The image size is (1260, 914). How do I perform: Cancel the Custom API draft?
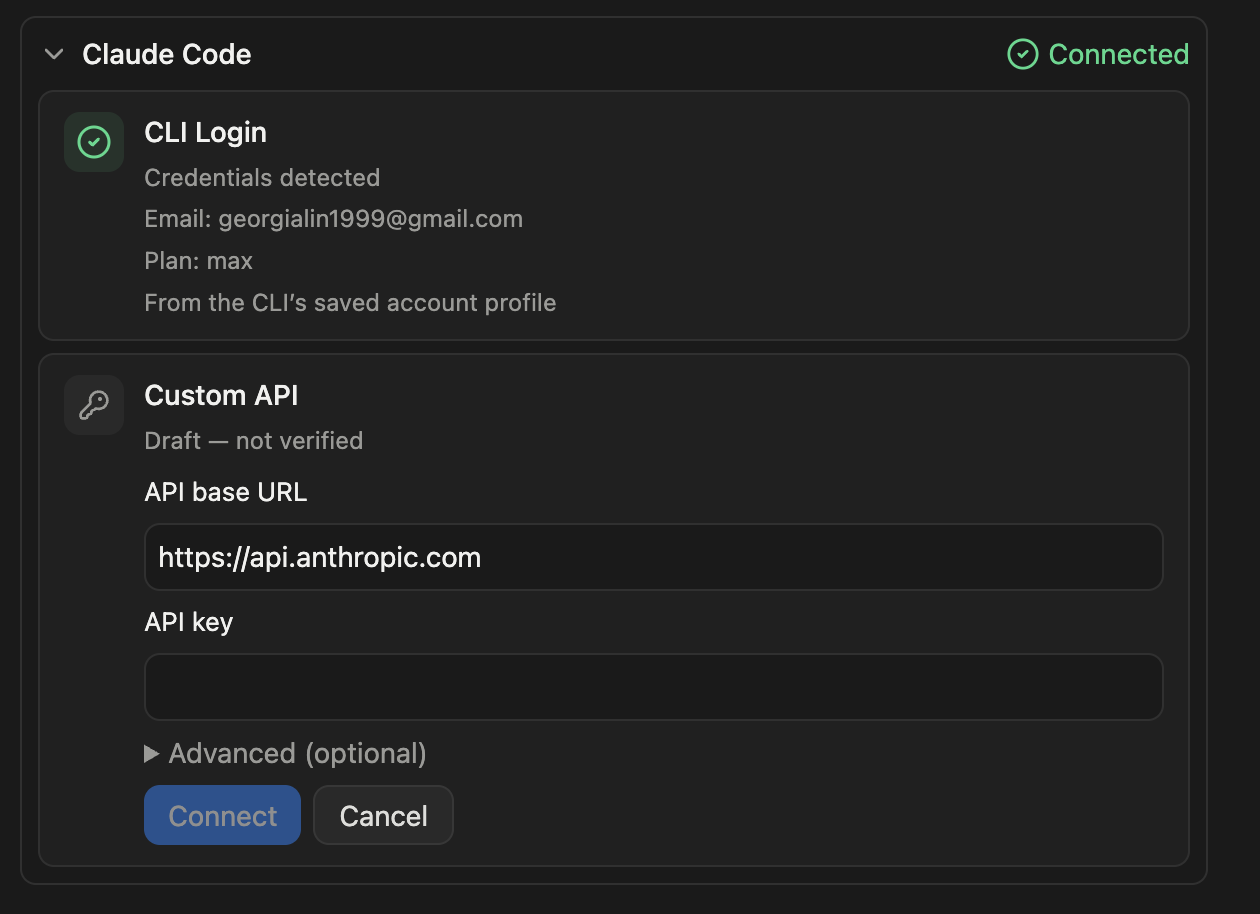(383, 815)
